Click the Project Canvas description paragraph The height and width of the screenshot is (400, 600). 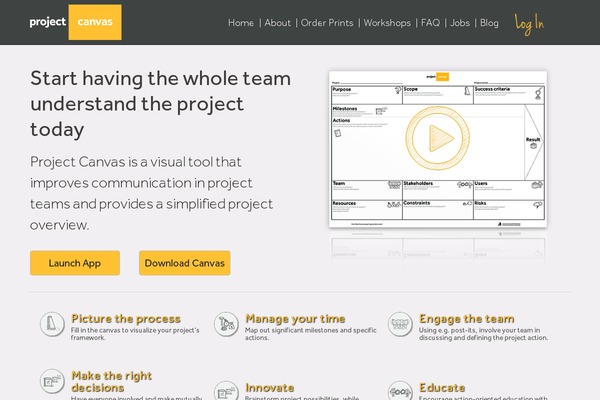click(152, 193)
